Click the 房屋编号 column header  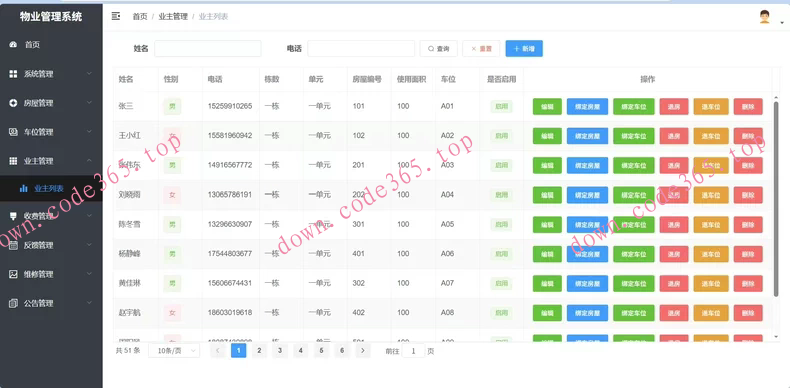367,79
